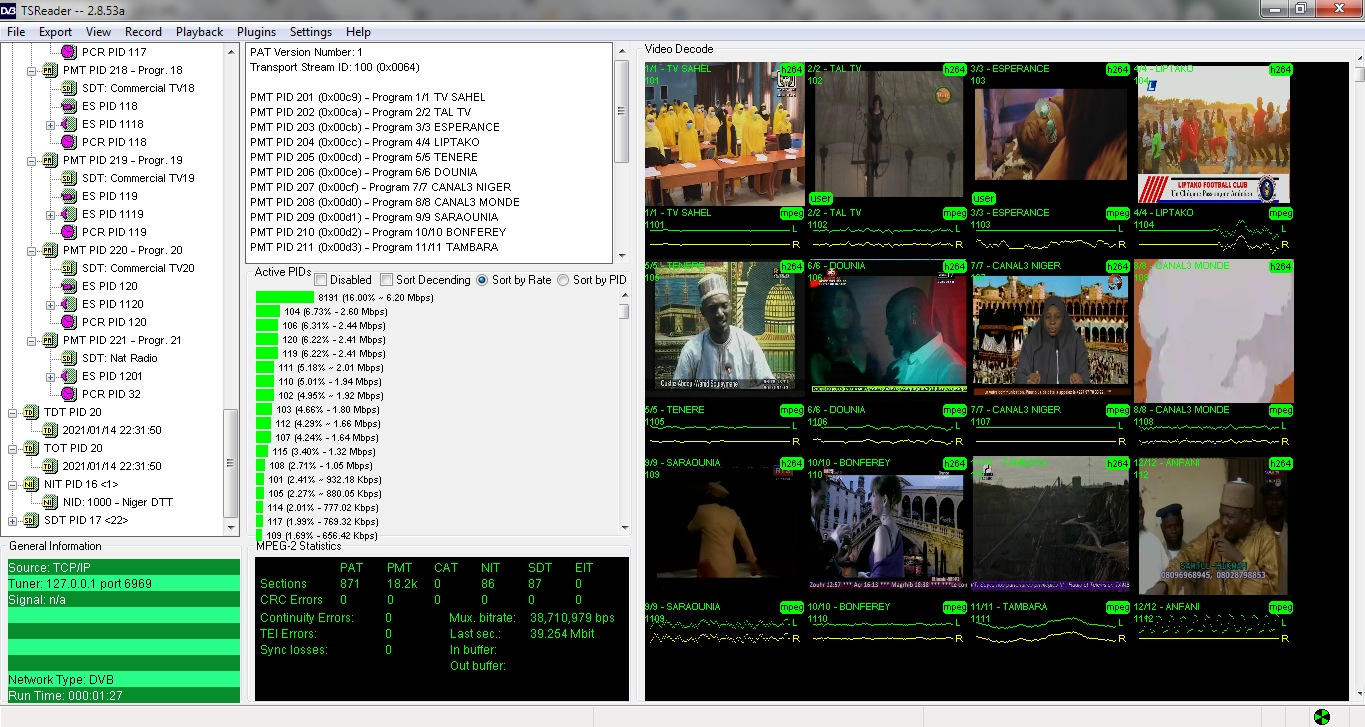This screenshot has width=1365, height=727.
Task: Open the Help menu
Action: (x=358, y=32)
